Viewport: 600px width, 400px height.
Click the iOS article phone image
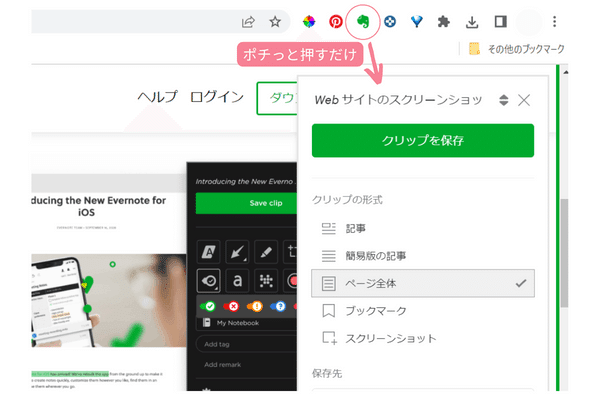coord(109,300)
